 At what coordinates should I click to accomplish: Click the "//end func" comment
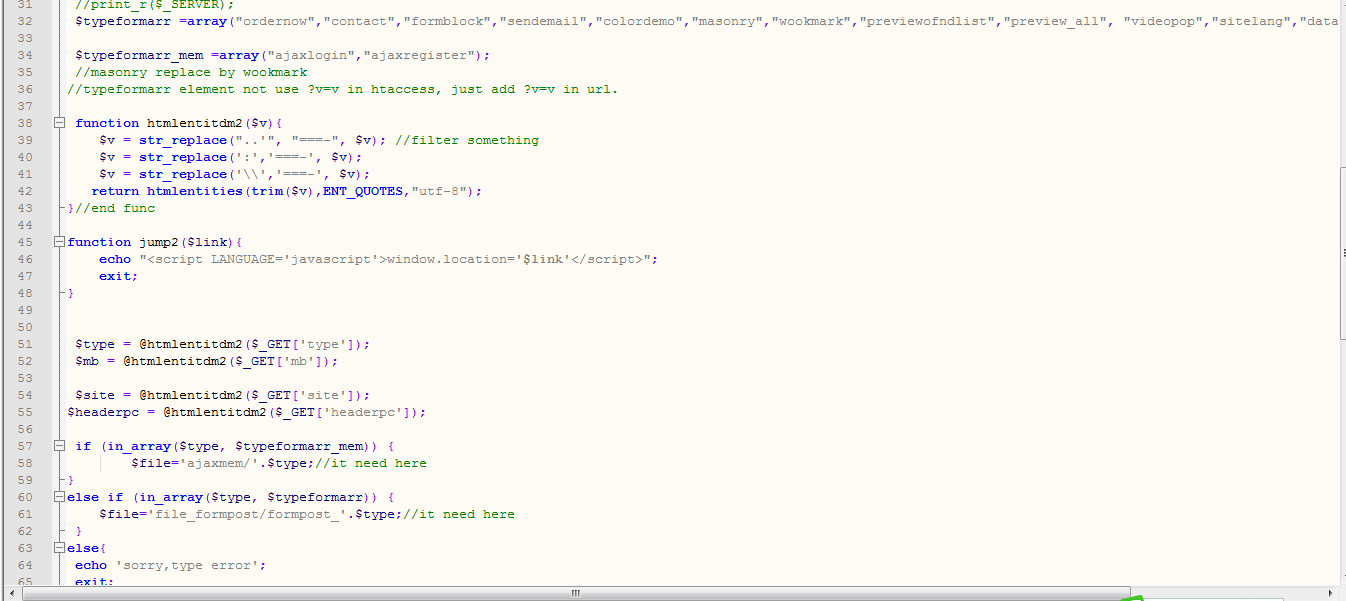115,208
